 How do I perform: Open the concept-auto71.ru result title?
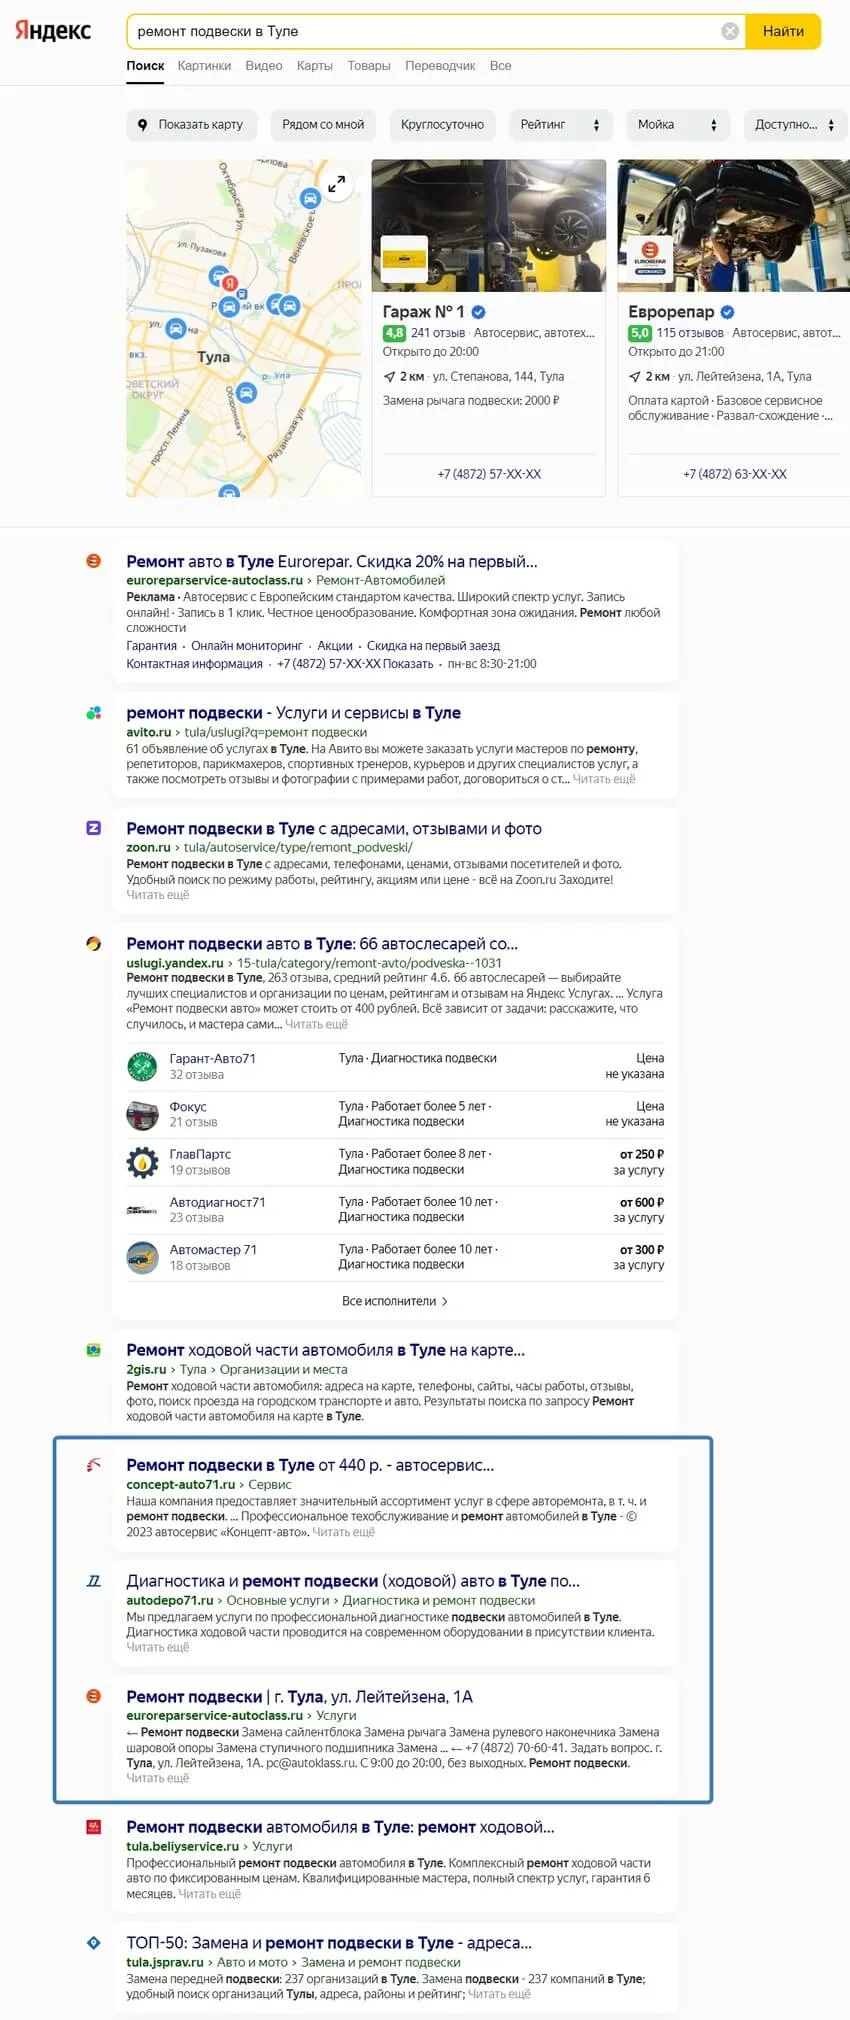[x=310, y=1465]
